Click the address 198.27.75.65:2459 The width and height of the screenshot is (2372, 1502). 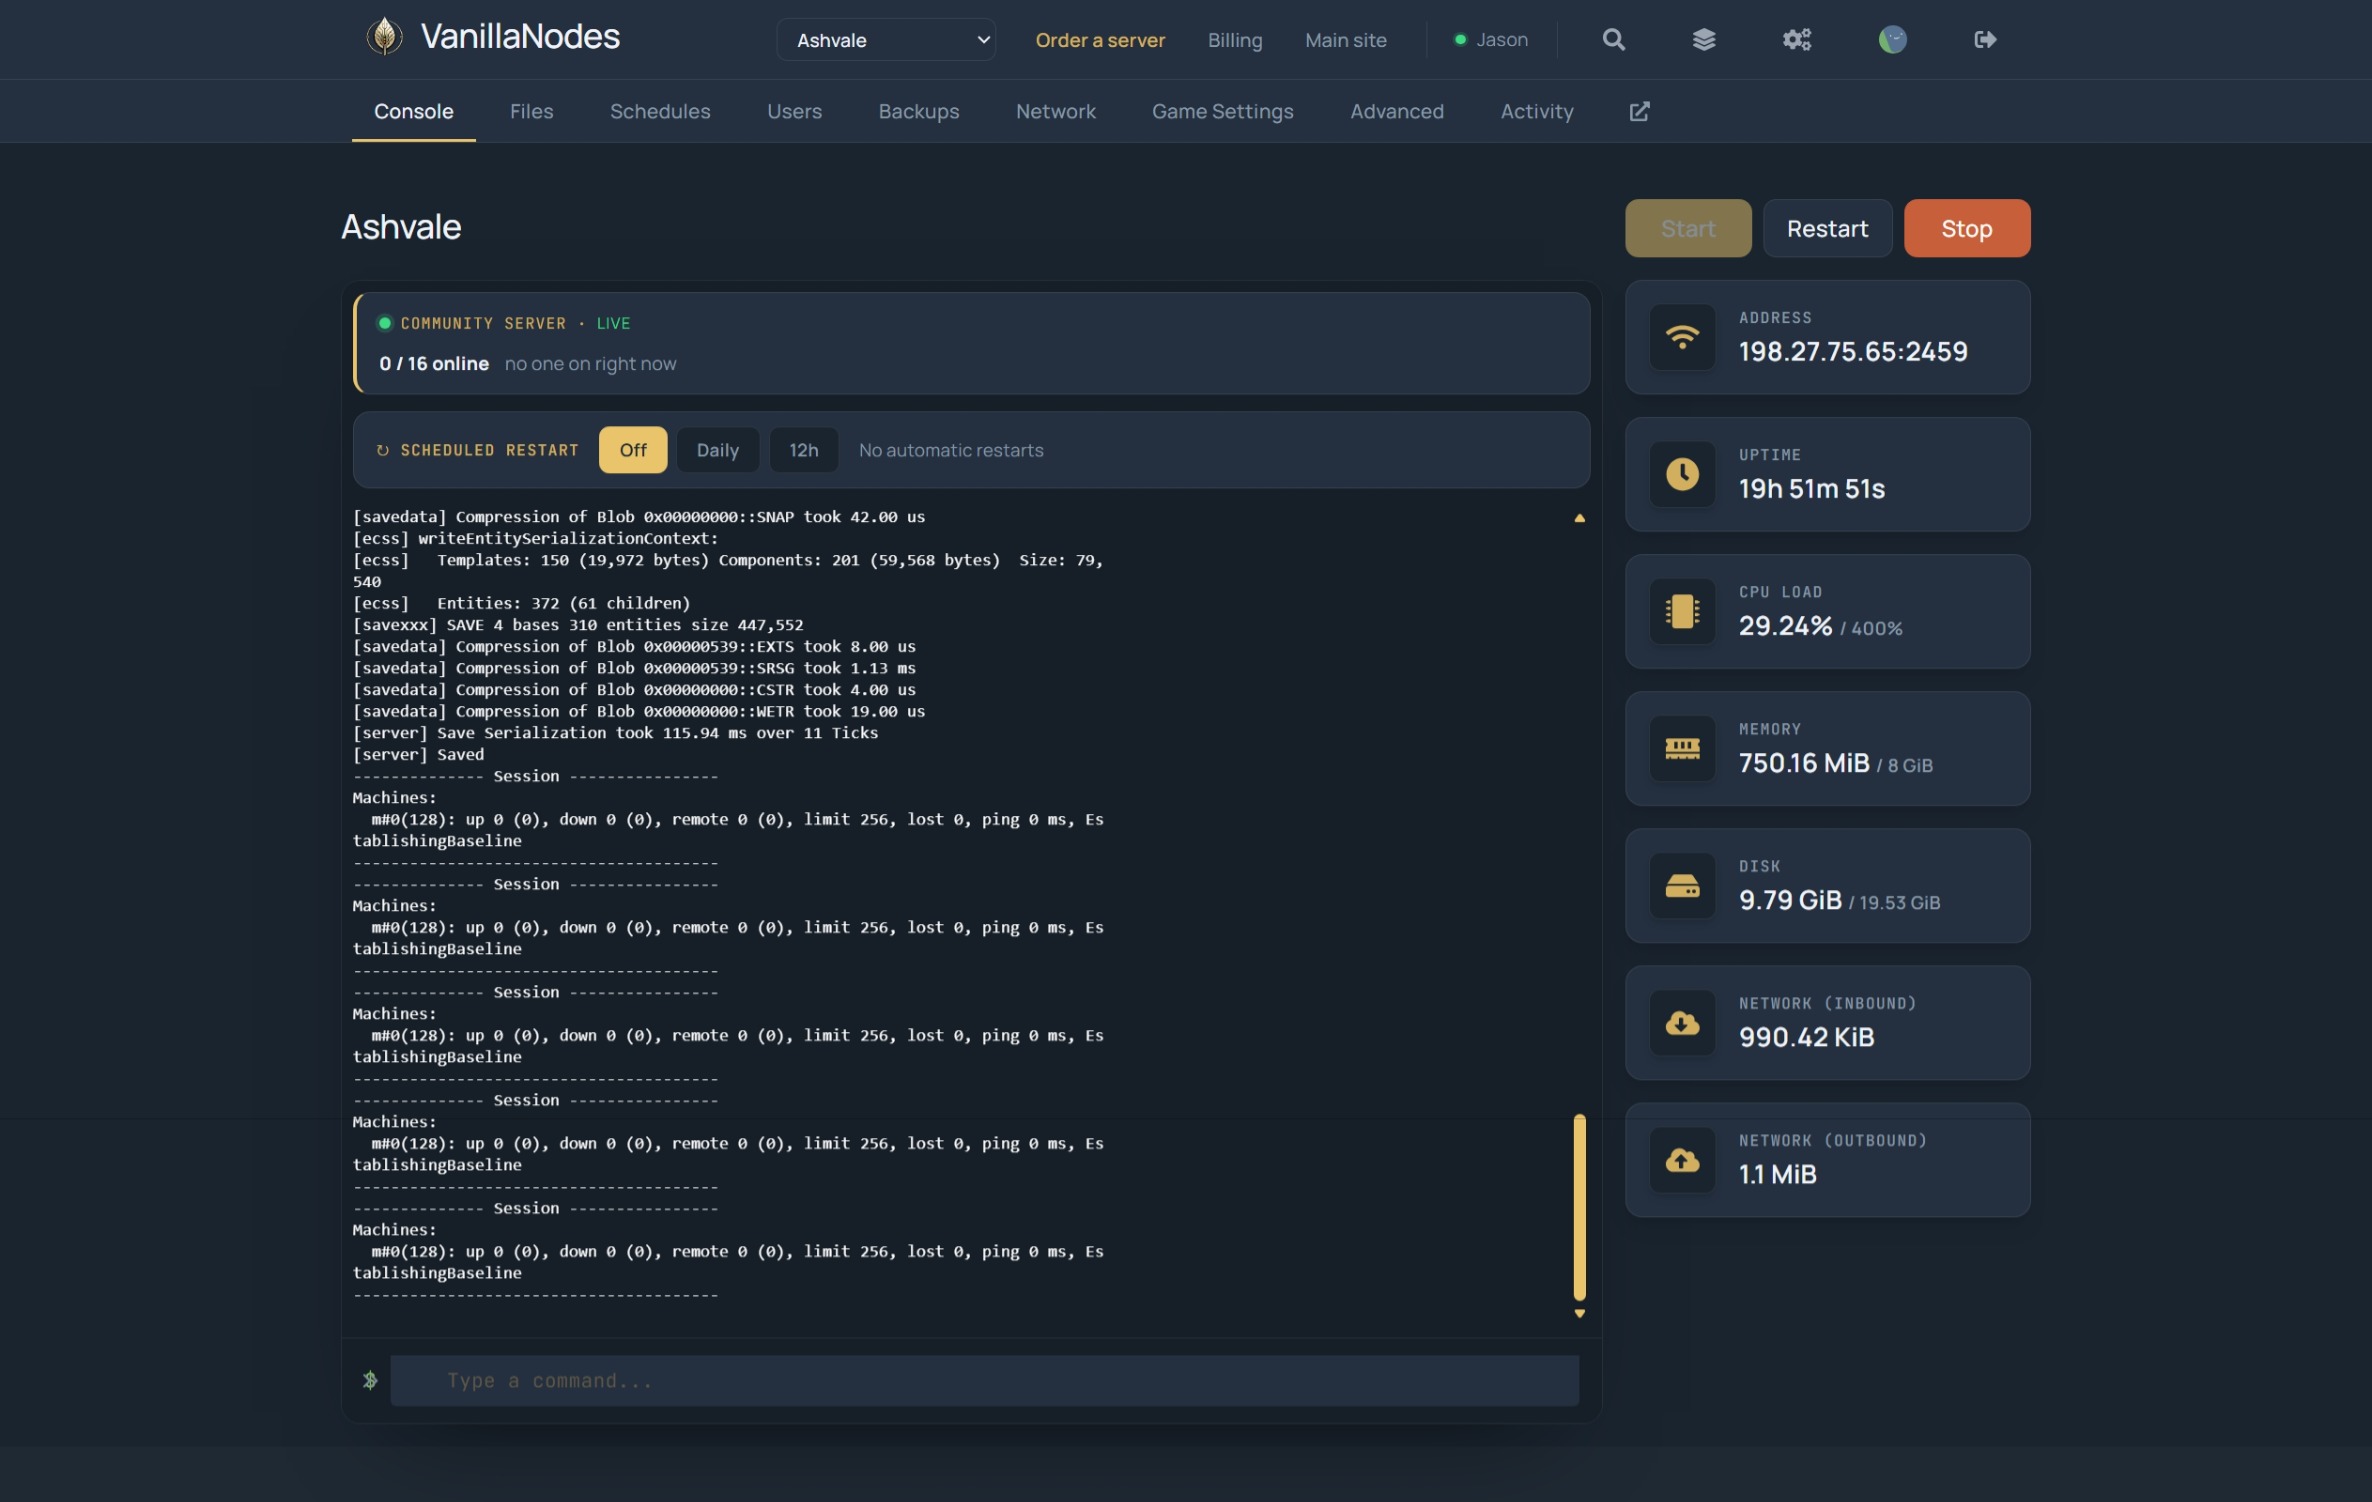[x=1853, y=351]
